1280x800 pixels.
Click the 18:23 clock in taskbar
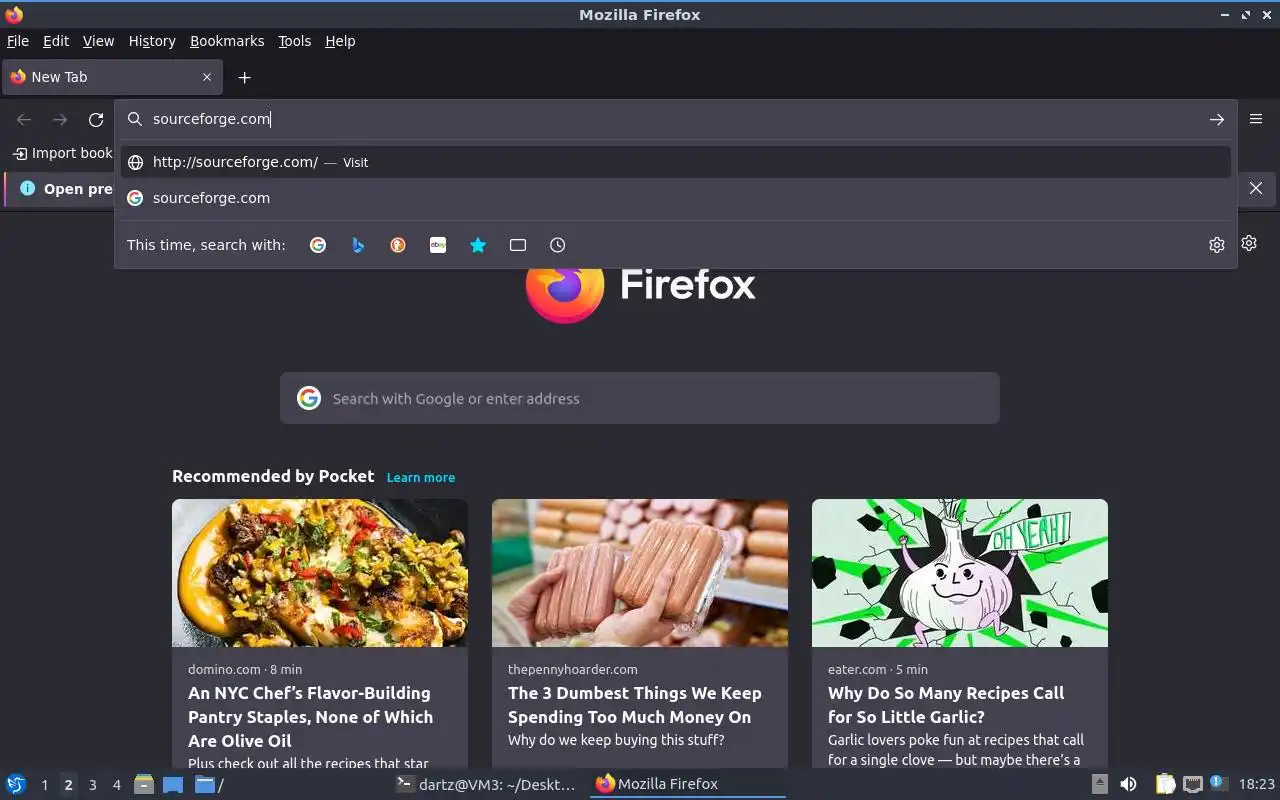1257,784
